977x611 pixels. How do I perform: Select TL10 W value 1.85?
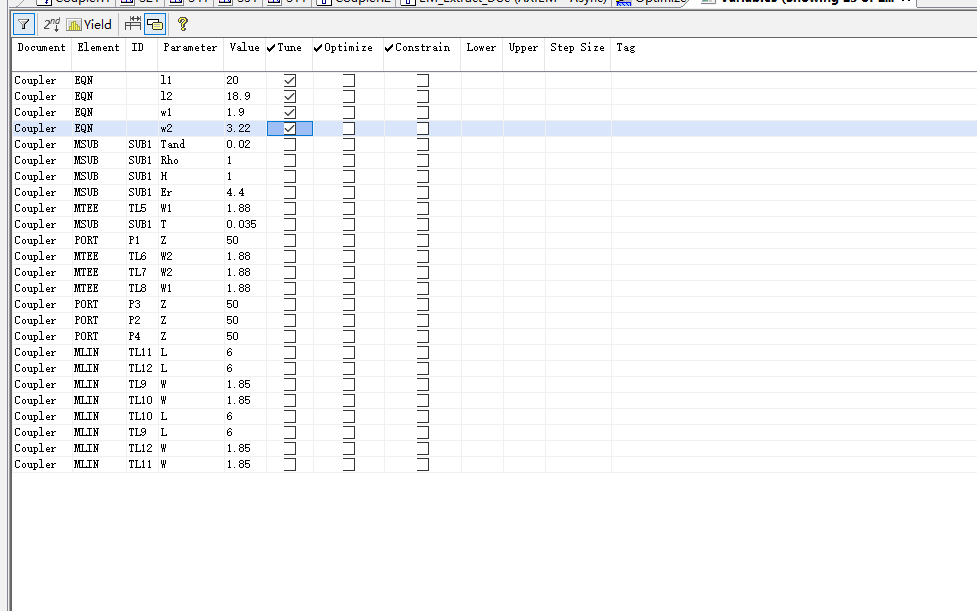(x=239, y=400)
